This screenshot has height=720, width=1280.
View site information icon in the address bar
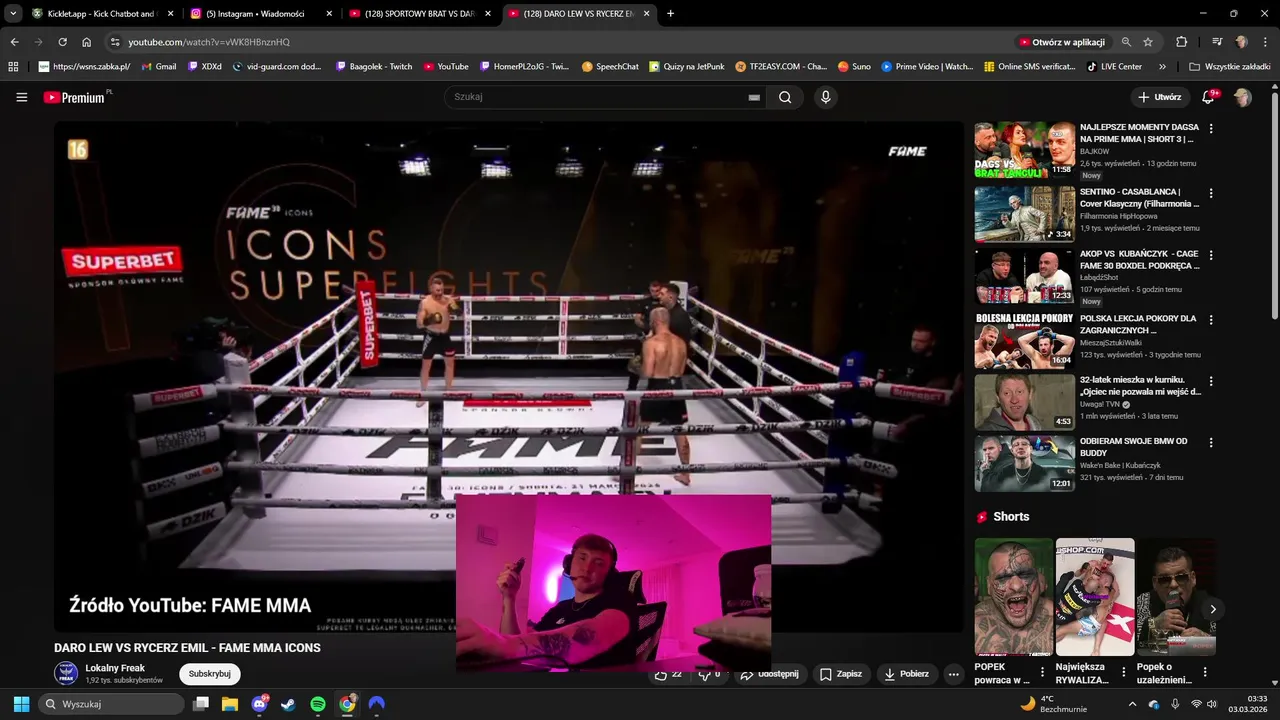(114, 42)
